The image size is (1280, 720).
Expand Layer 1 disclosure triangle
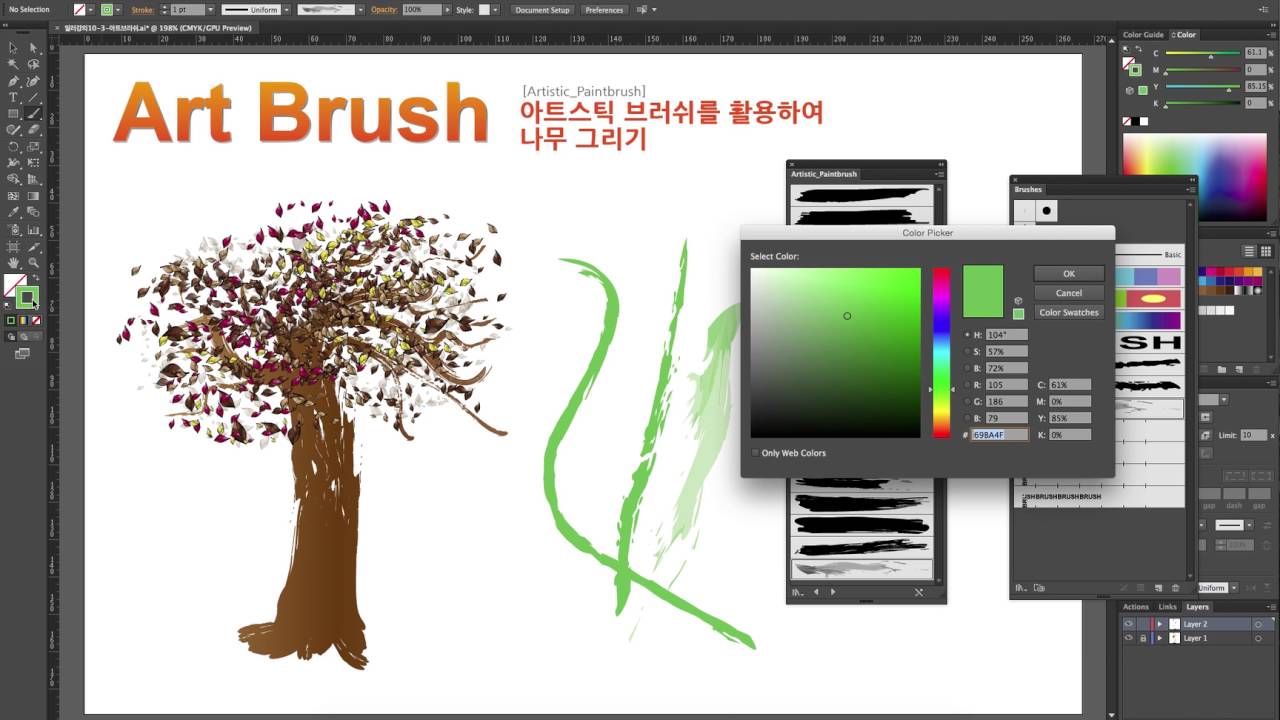coord(1160,638)
